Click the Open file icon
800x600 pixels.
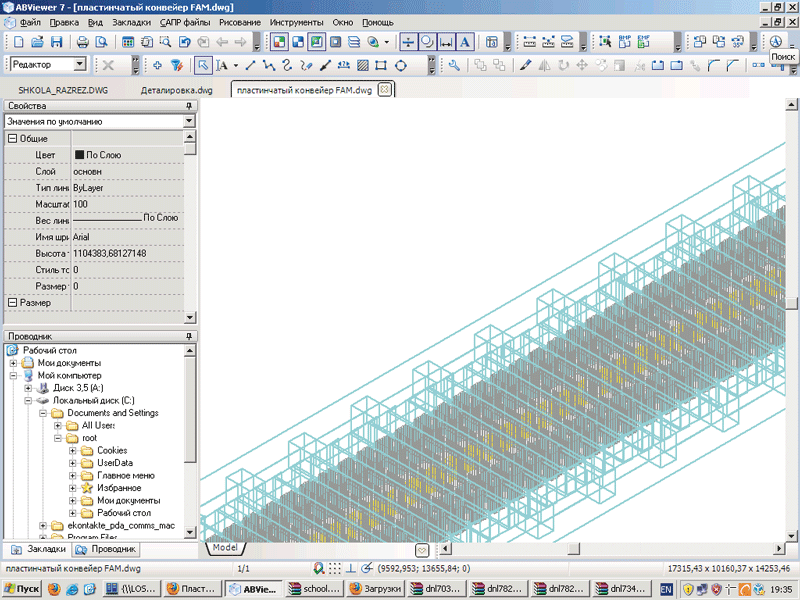pos(36,42)
